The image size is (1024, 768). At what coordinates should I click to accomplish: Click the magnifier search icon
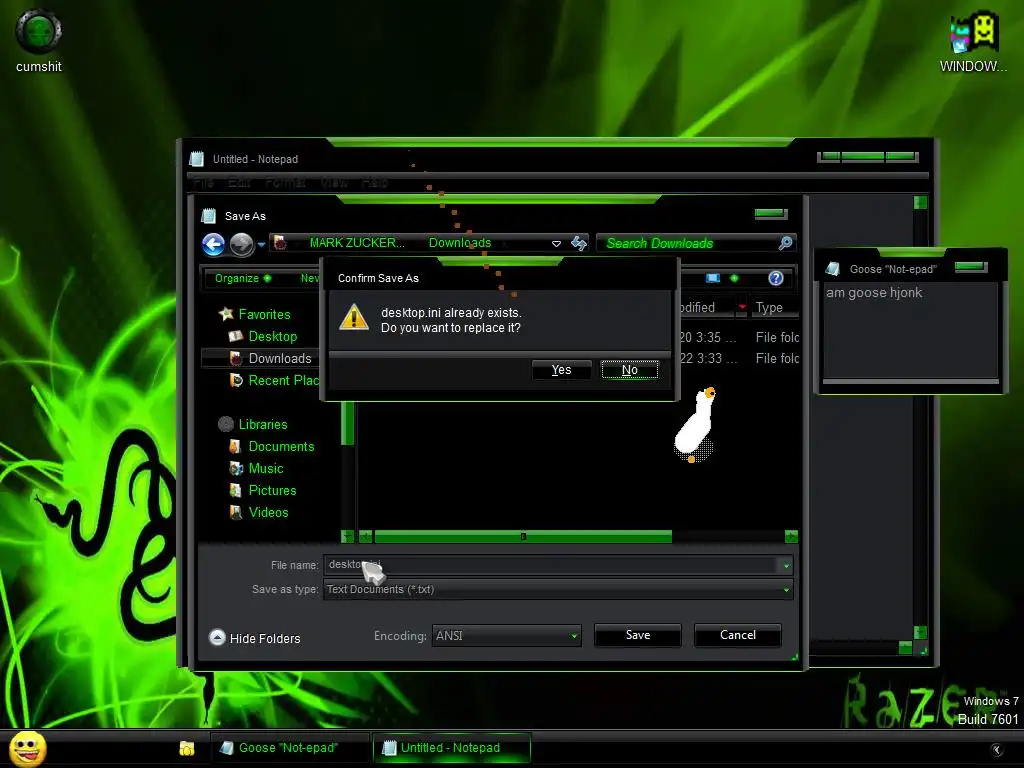[x=786, y=243]
